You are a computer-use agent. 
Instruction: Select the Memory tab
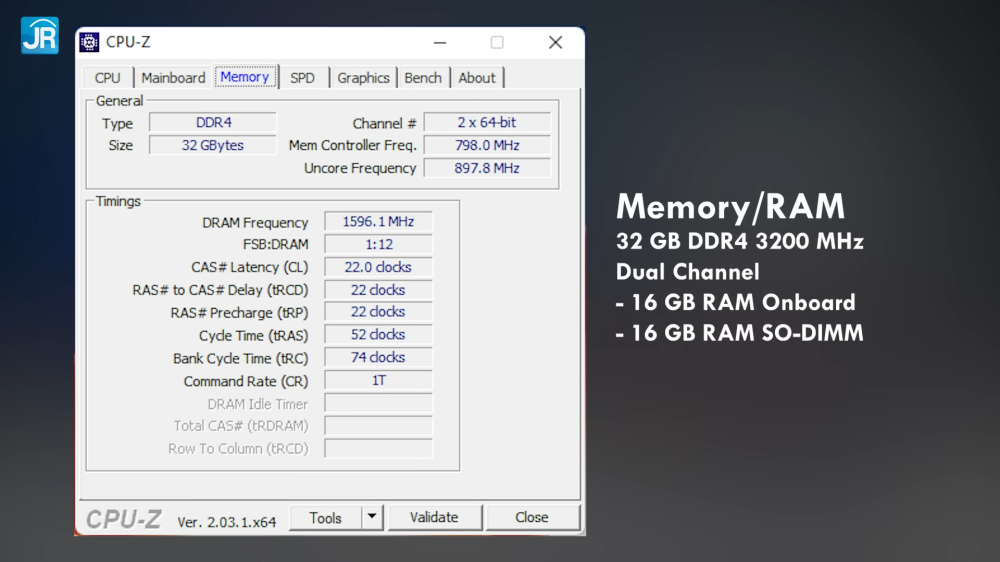click(244, 77)
